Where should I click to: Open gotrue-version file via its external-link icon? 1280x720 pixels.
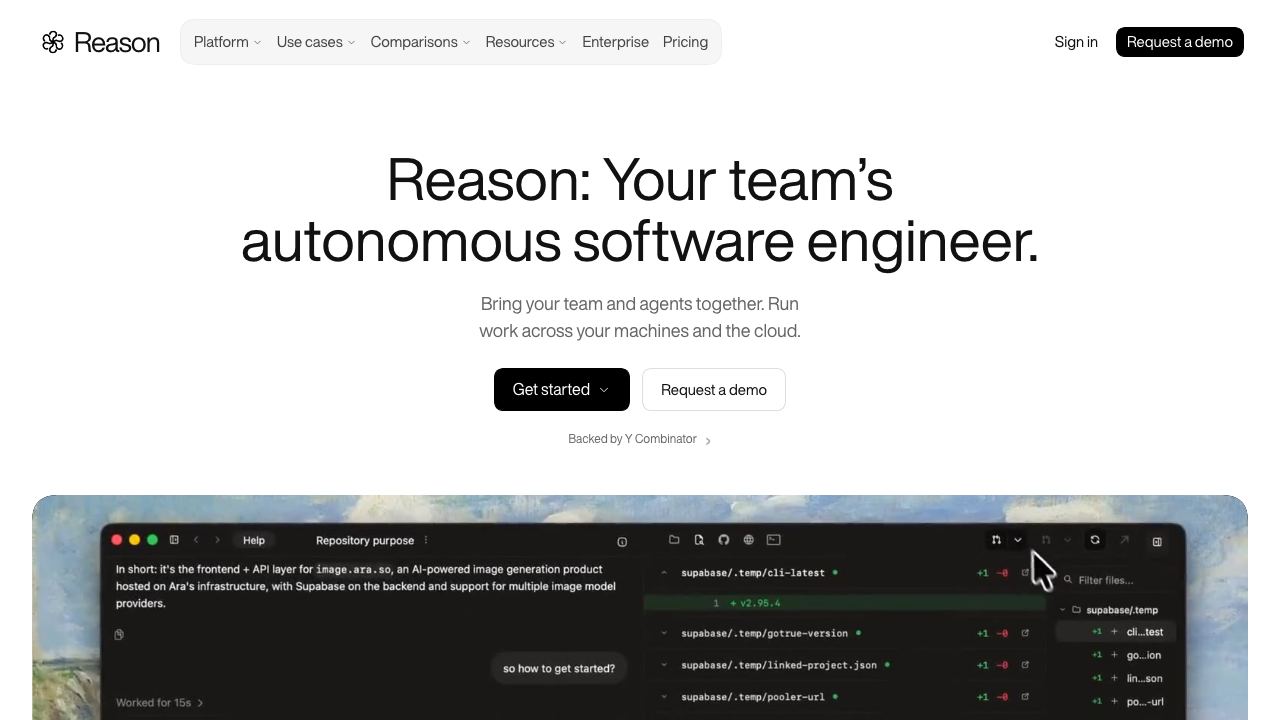pos(1025,633)
